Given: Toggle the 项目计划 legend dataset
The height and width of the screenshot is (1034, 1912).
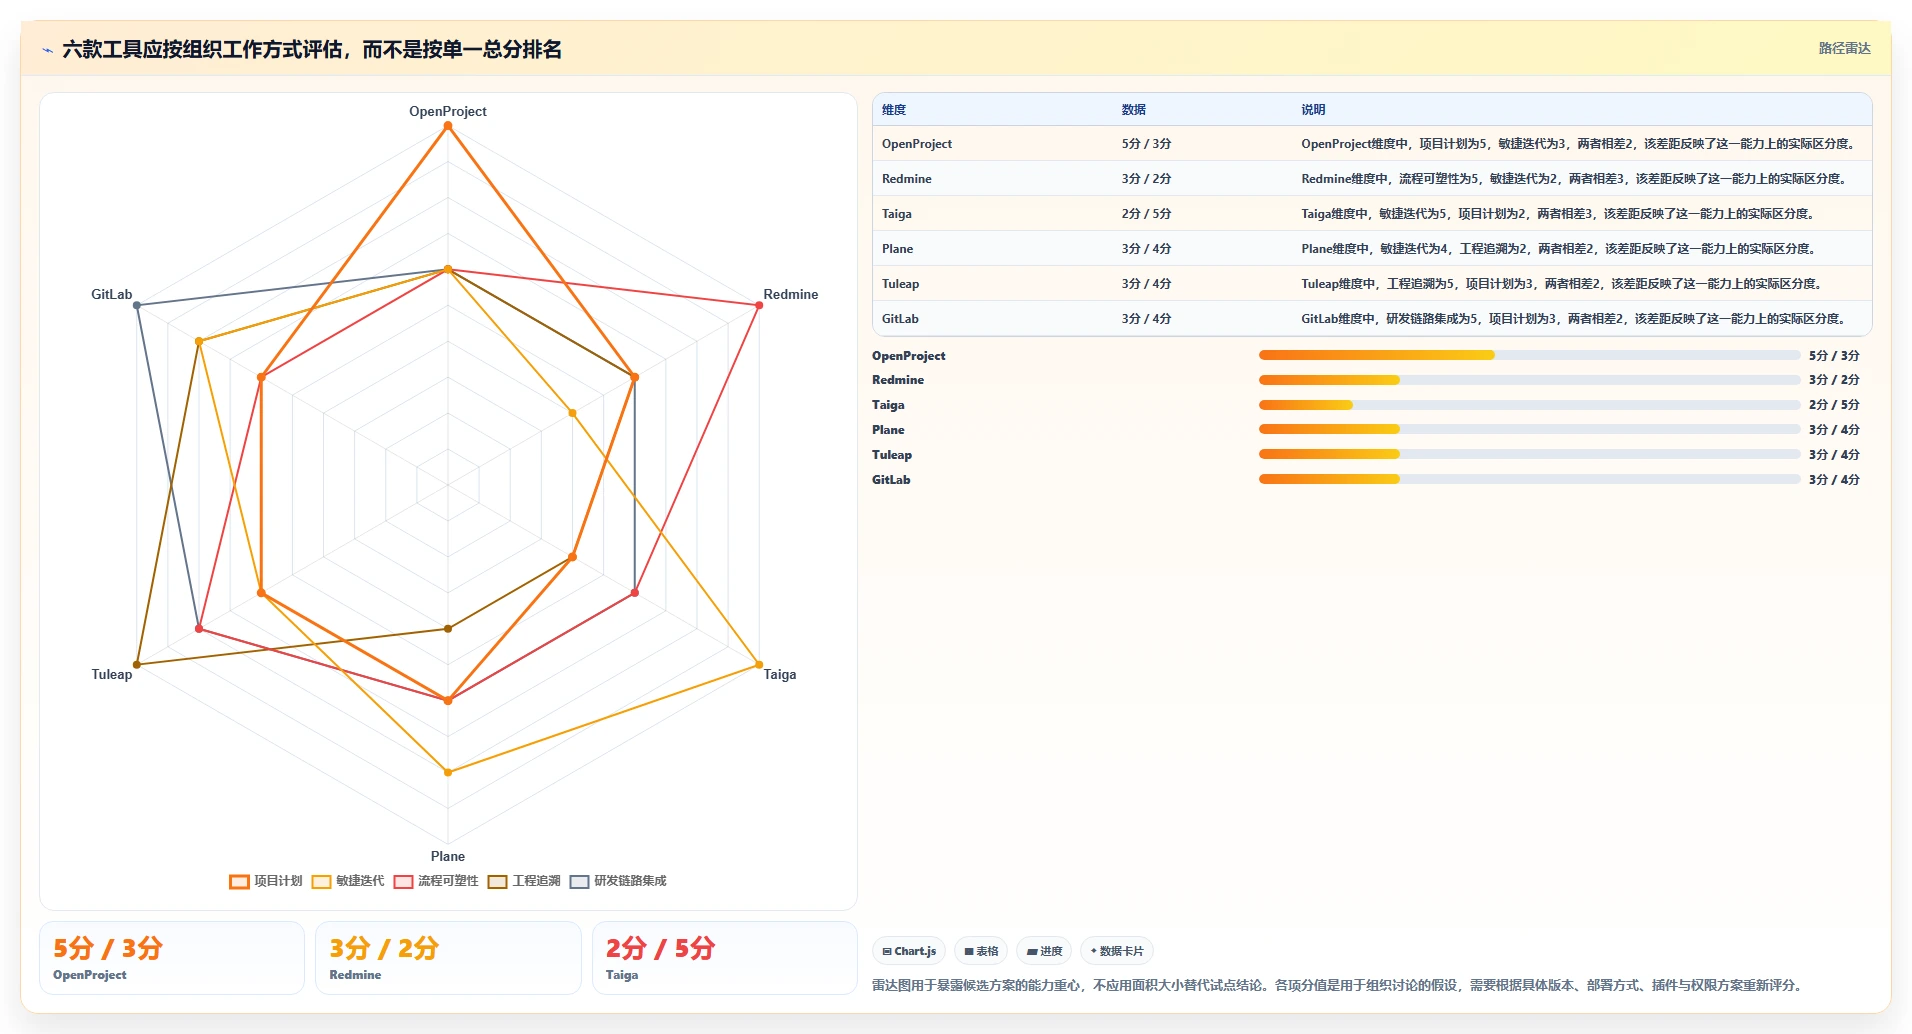Looking at the screenshot, I should 266,881.
